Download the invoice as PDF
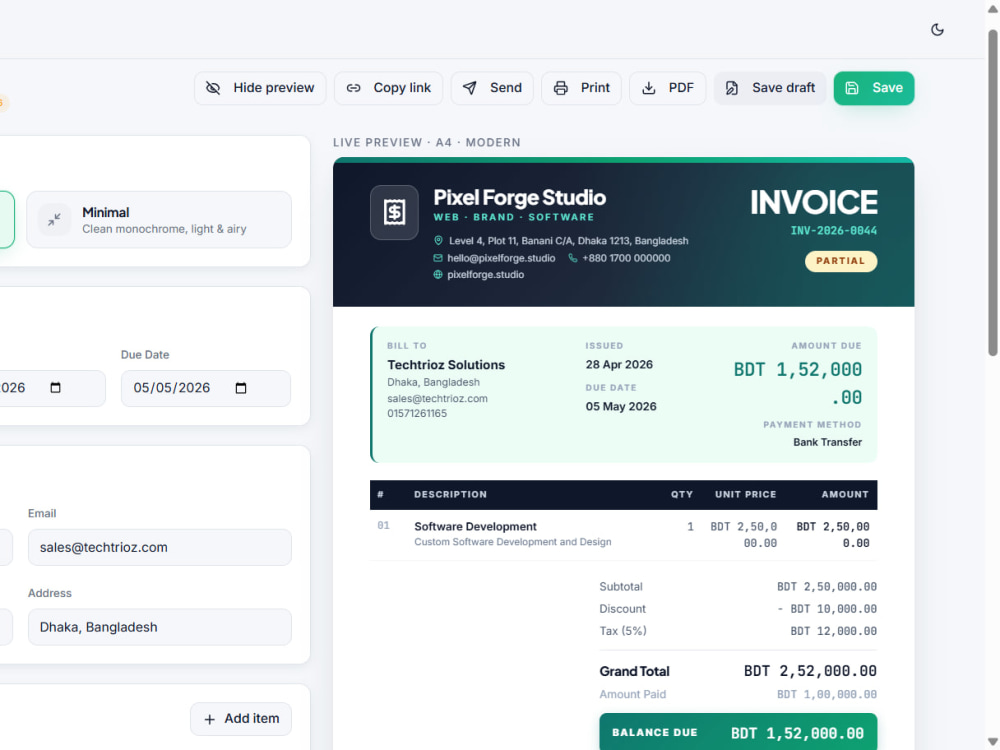Screen dimensions: 1000x750 click(x=668, y=88)
